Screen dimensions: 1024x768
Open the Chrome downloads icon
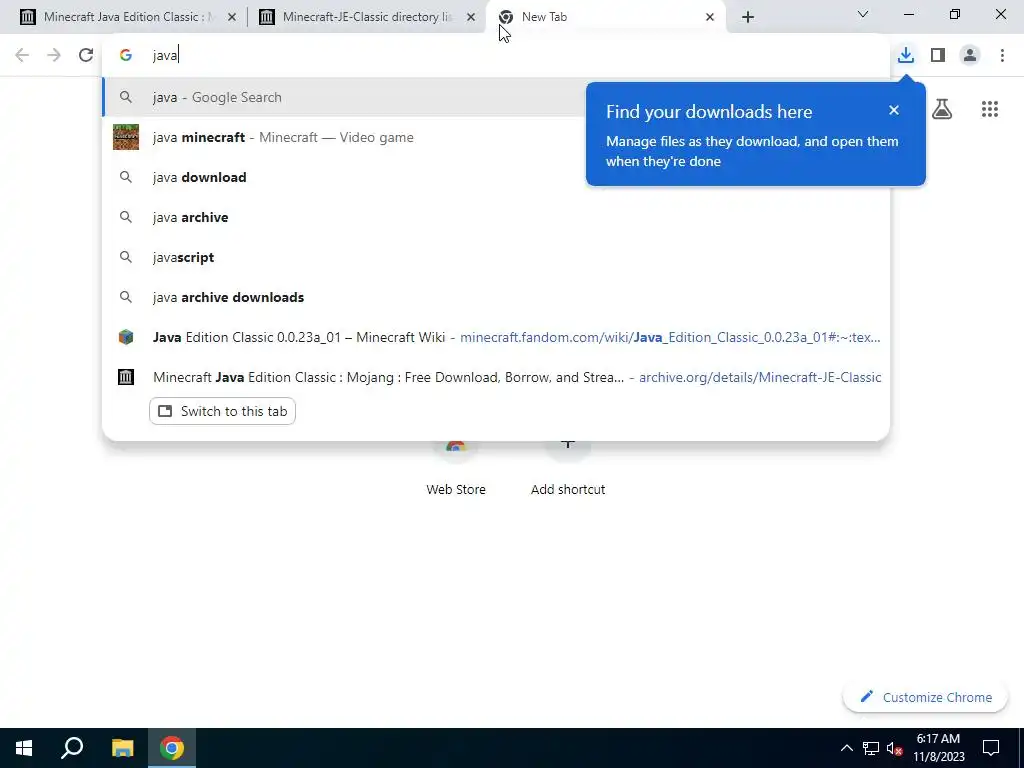click(x=905, y=55)
